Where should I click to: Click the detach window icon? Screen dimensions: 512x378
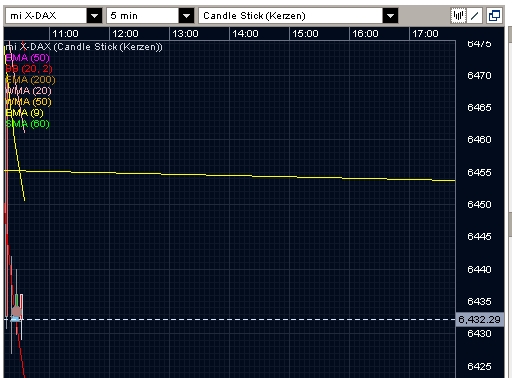pos(494,16)
